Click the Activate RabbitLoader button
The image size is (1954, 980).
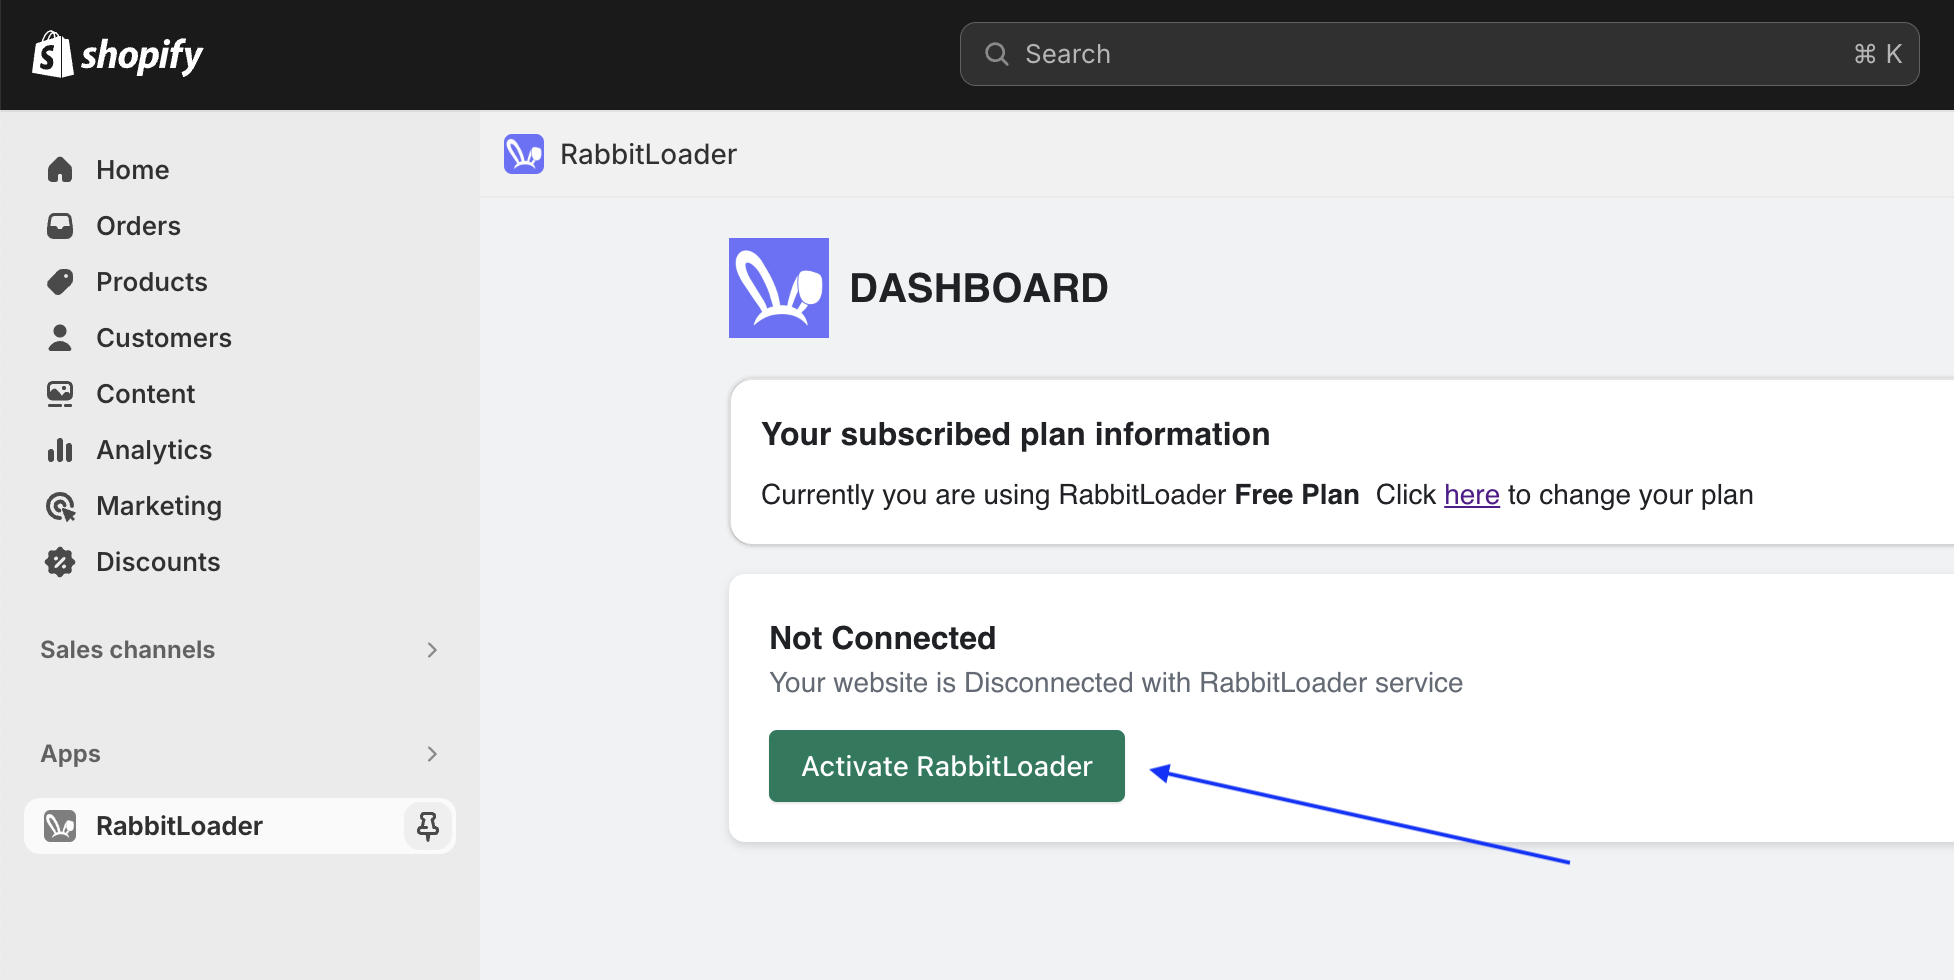(946, 766)
